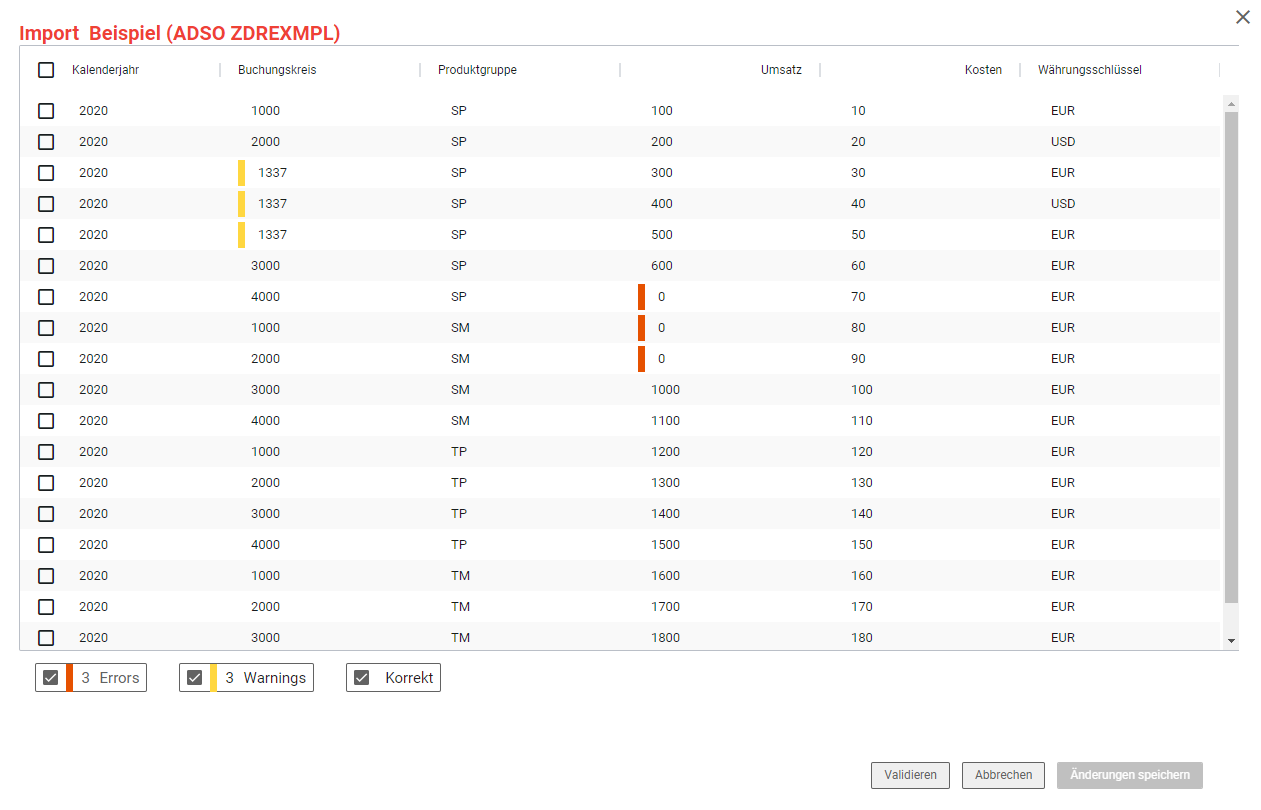
Task: Click the Produktgruppe column header
Action: click(x=477, y=70)
